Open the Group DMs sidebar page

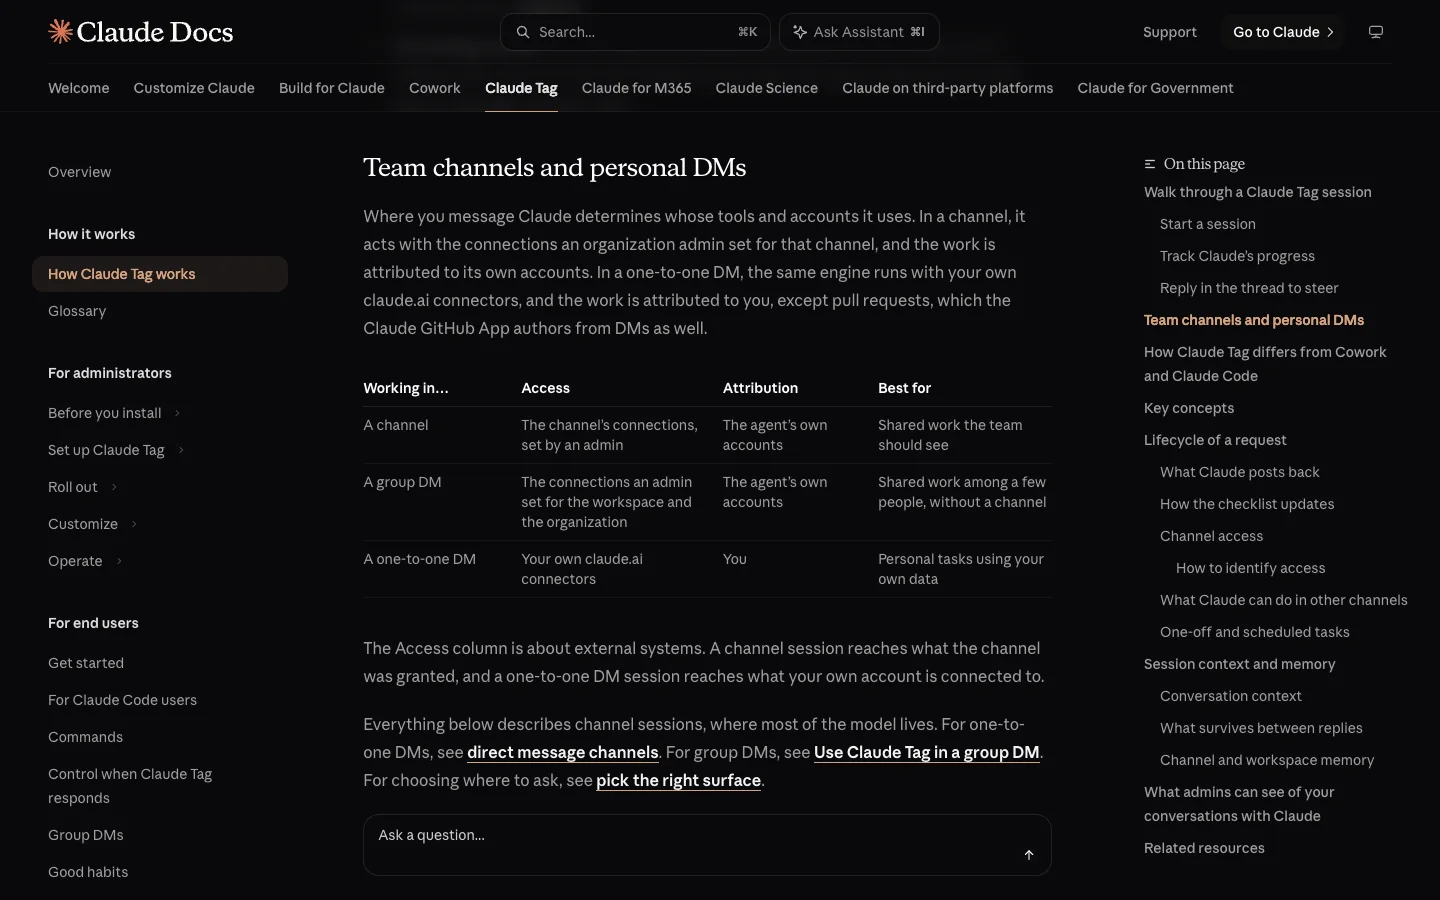point(86,835)
